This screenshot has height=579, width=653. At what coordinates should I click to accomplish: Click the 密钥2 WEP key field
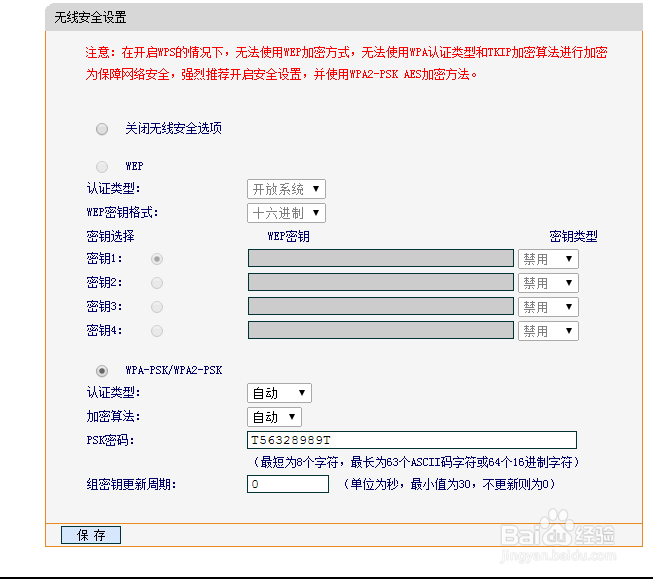pos(381,282)
